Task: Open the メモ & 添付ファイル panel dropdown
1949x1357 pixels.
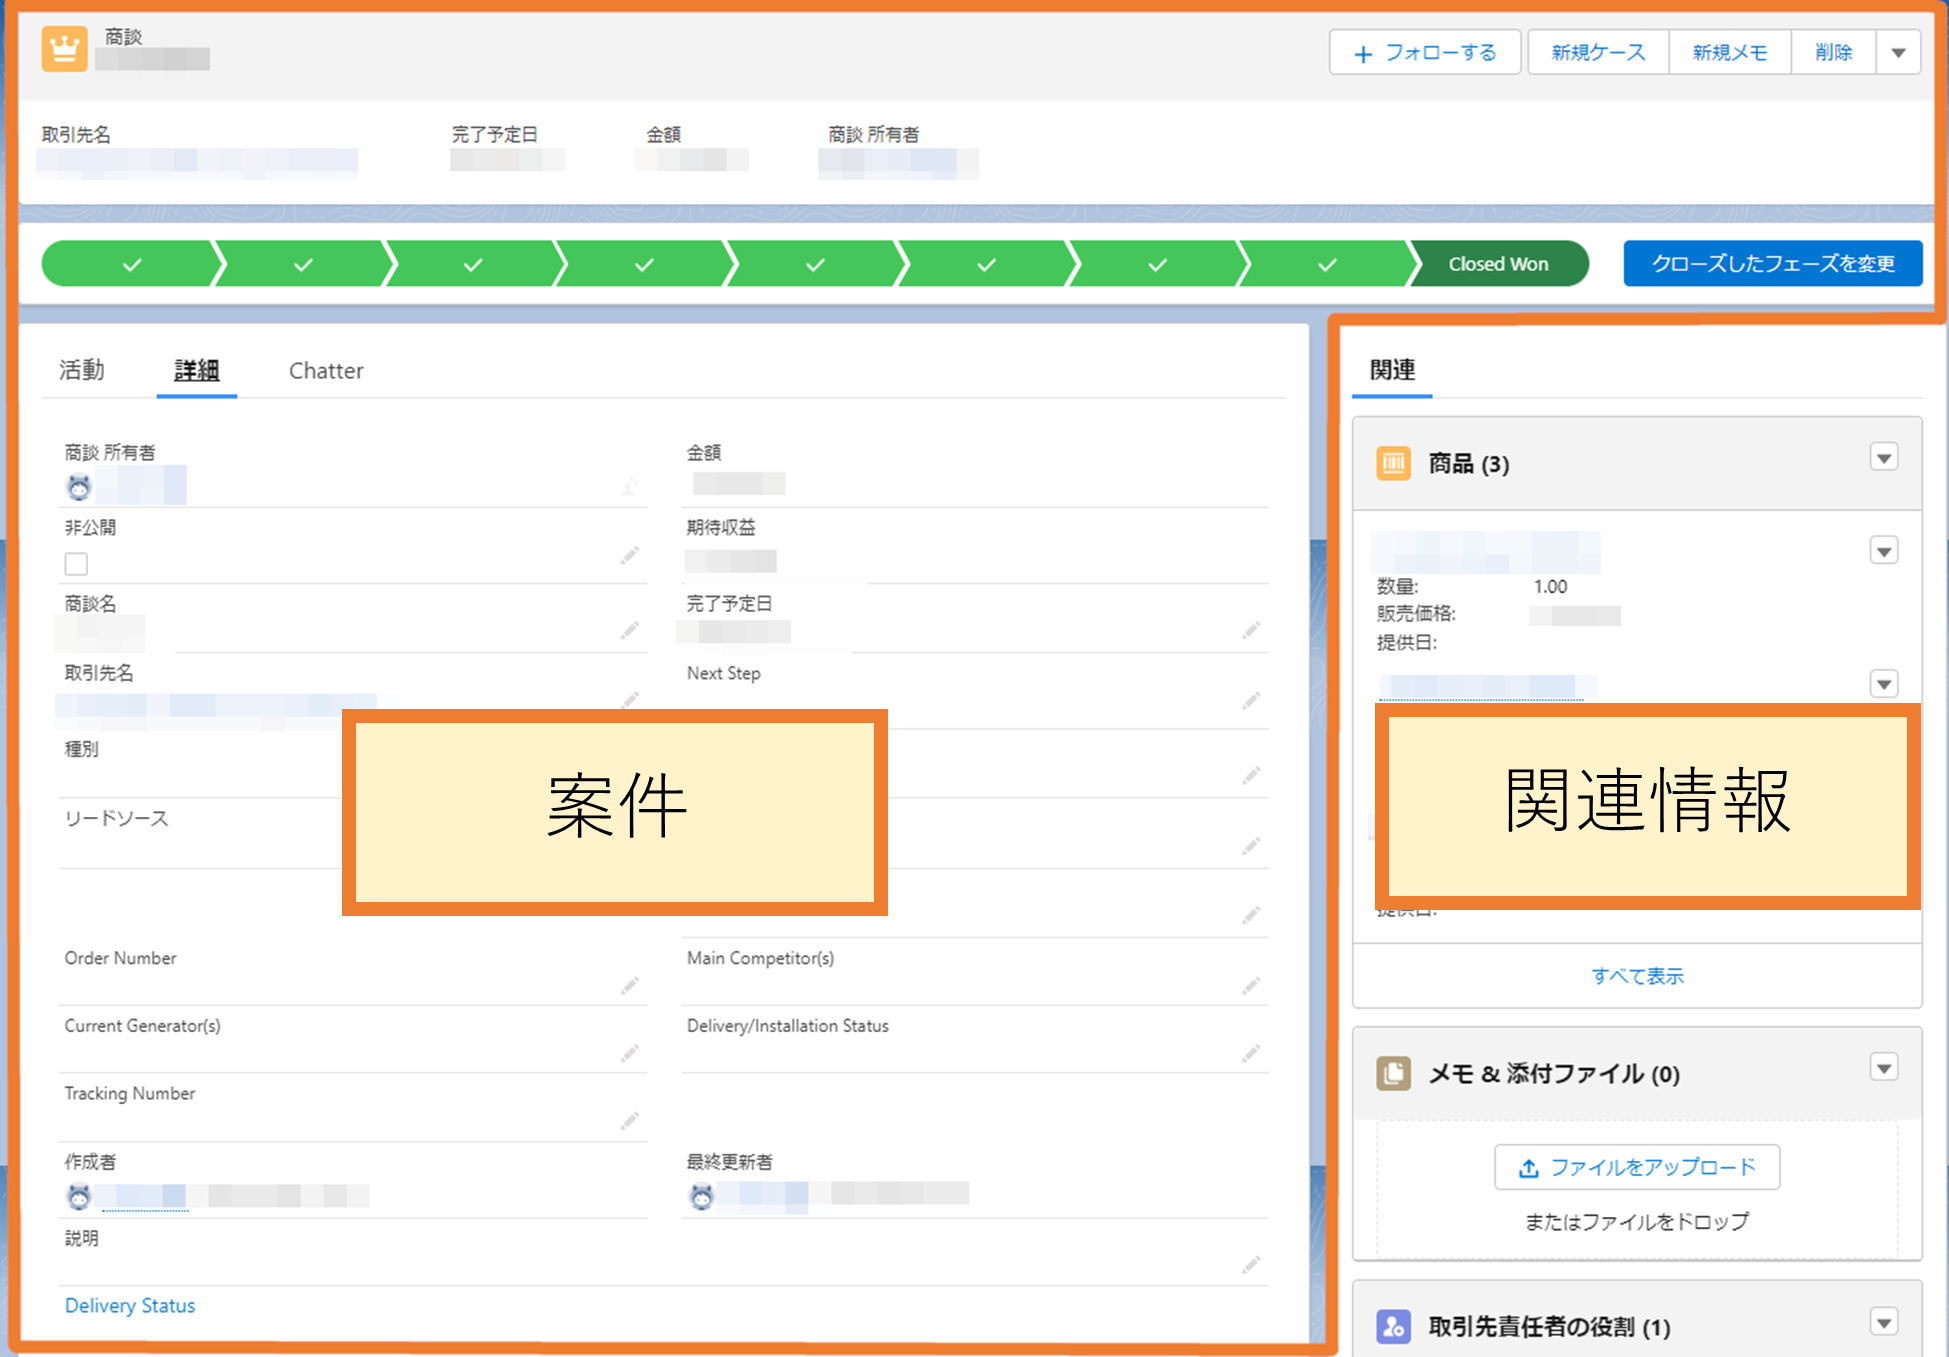Action: click(1886, 1067)
